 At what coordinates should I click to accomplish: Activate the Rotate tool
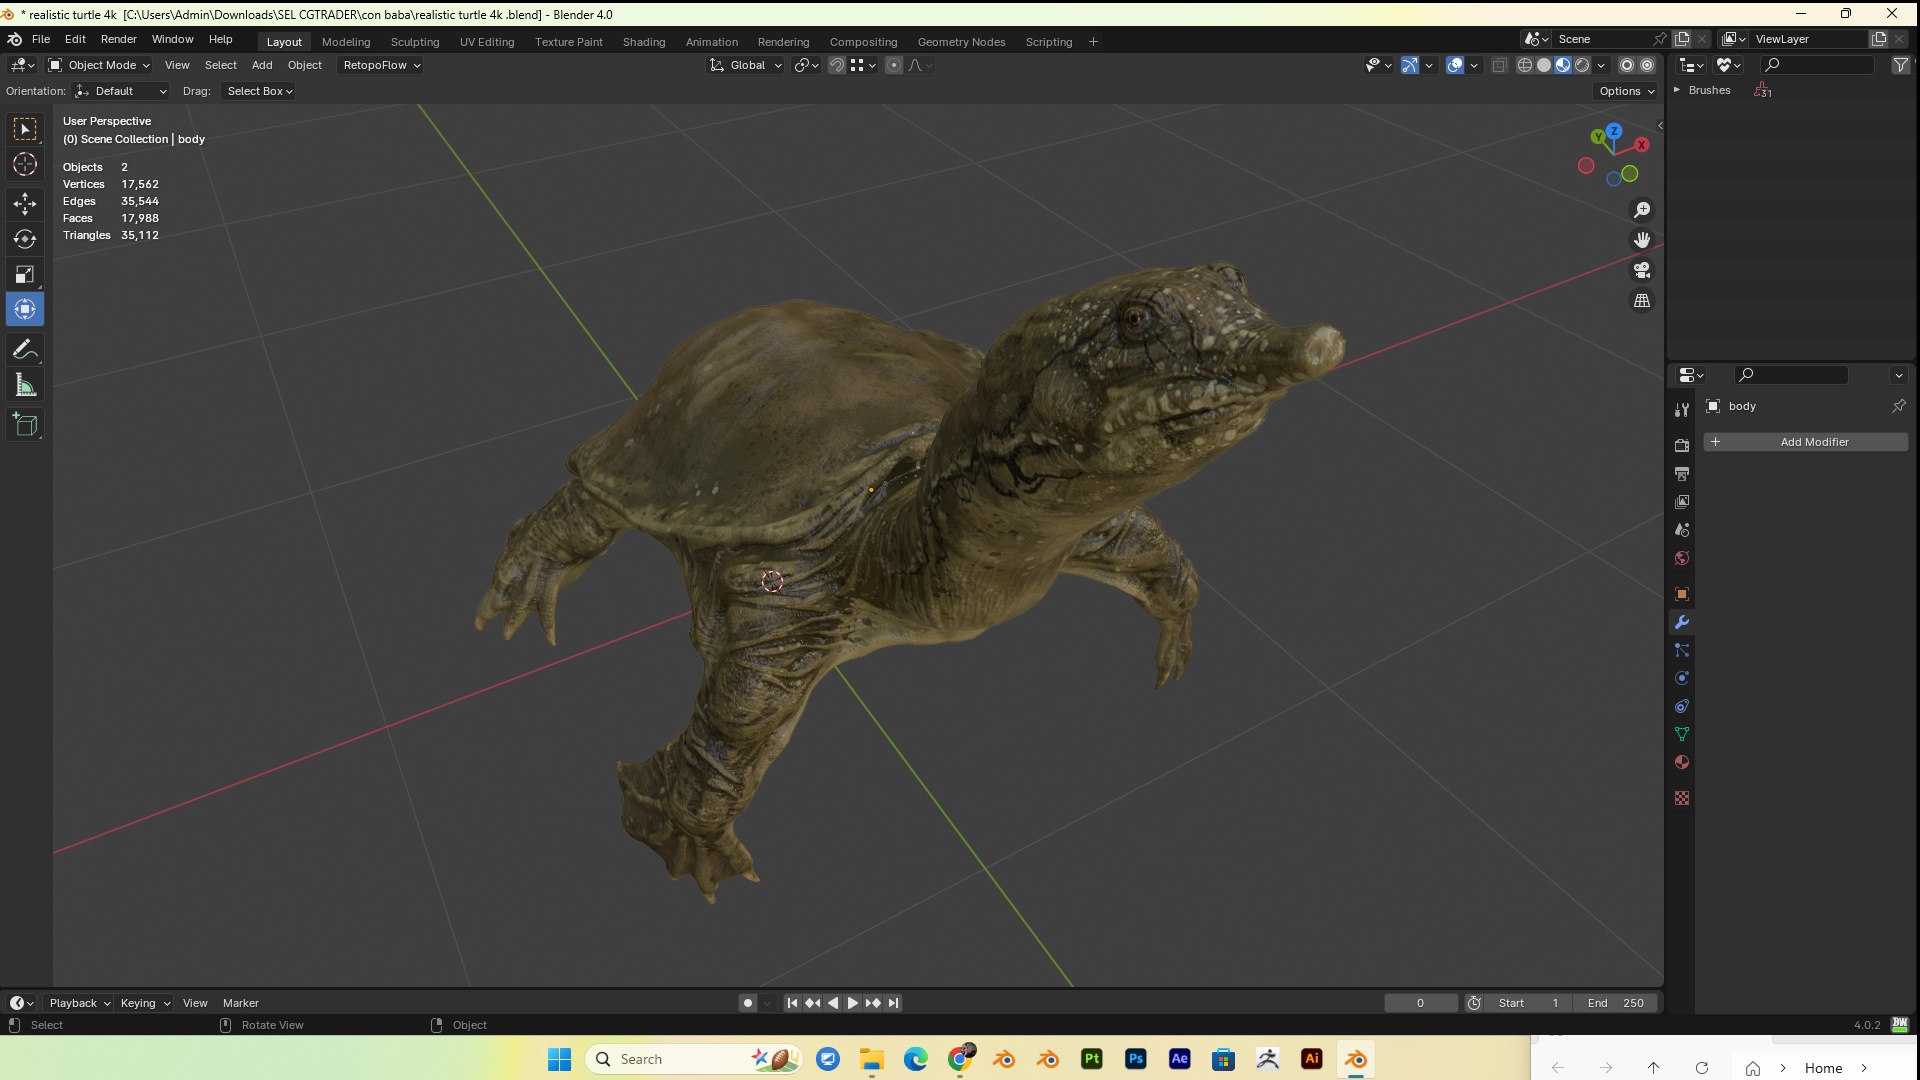tap(25, 239)
